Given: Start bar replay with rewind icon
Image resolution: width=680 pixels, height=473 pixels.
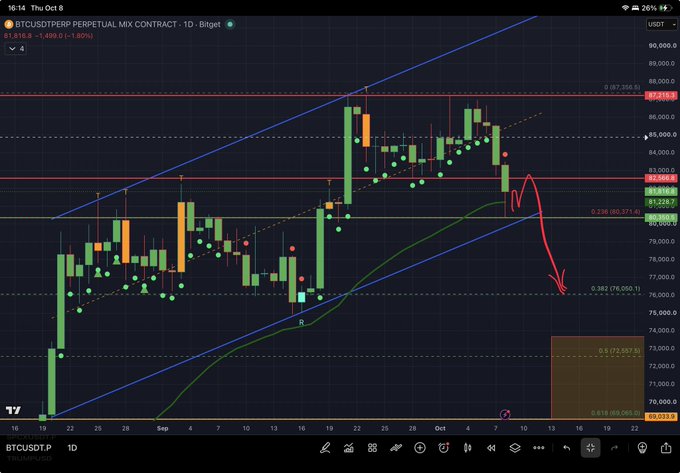Looking at the screenshot, I should 491,448.
